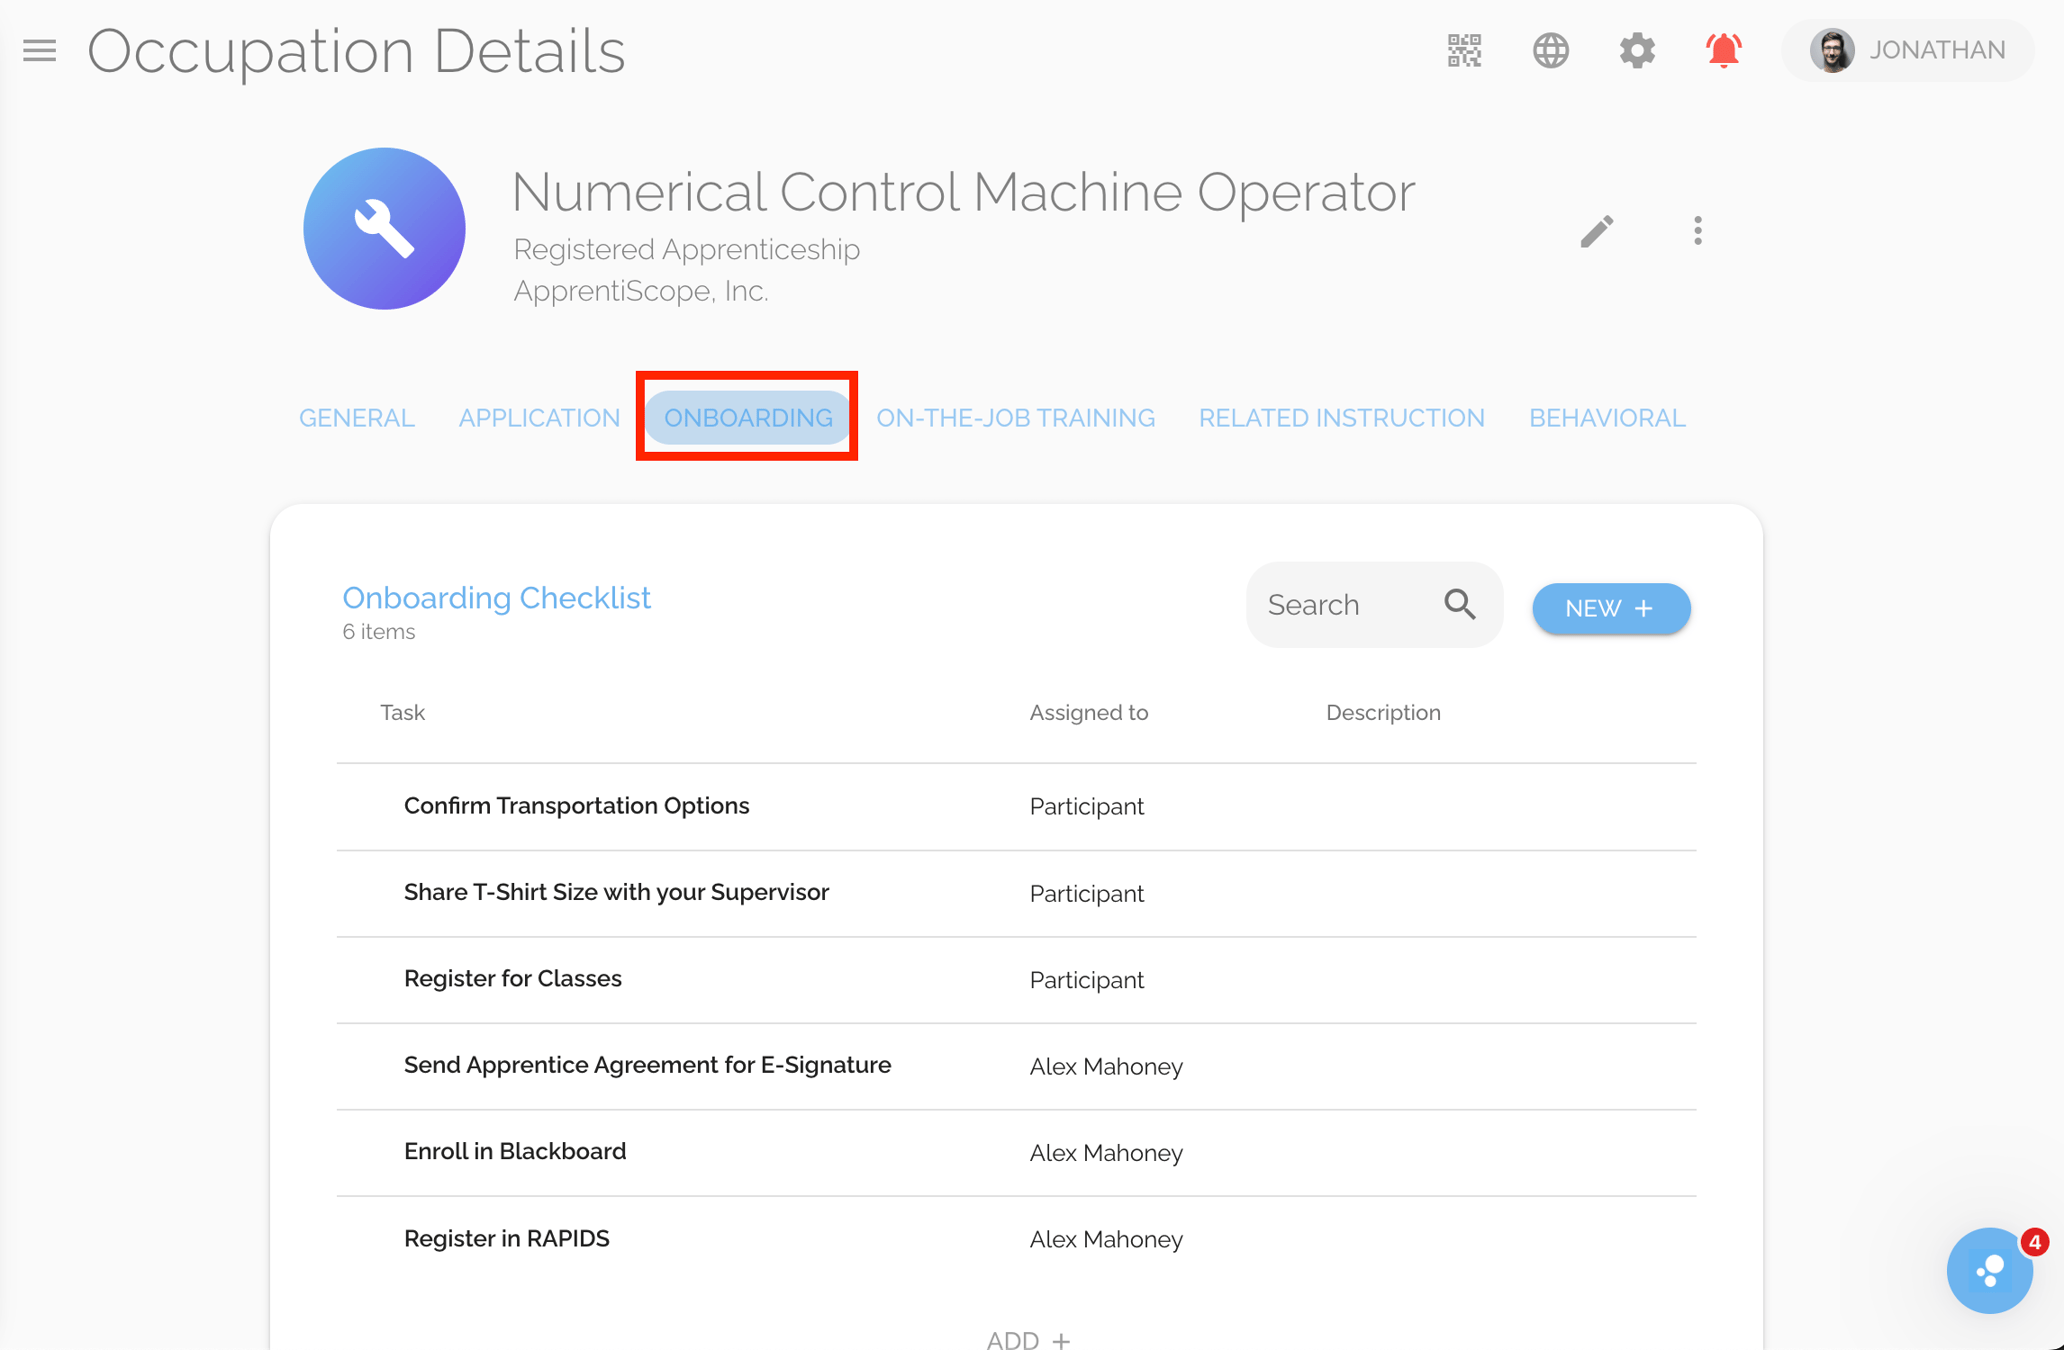The width and height of the screenshot is (2064, 1350).
Task: Click the NEW button to add a task
Action: coord(1610,608)
